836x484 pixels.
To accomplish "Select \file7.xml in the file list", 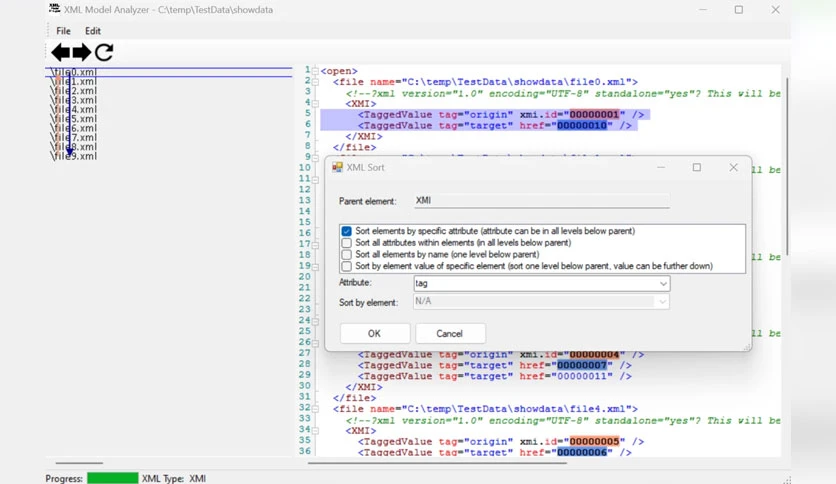I will click(74, 138).
